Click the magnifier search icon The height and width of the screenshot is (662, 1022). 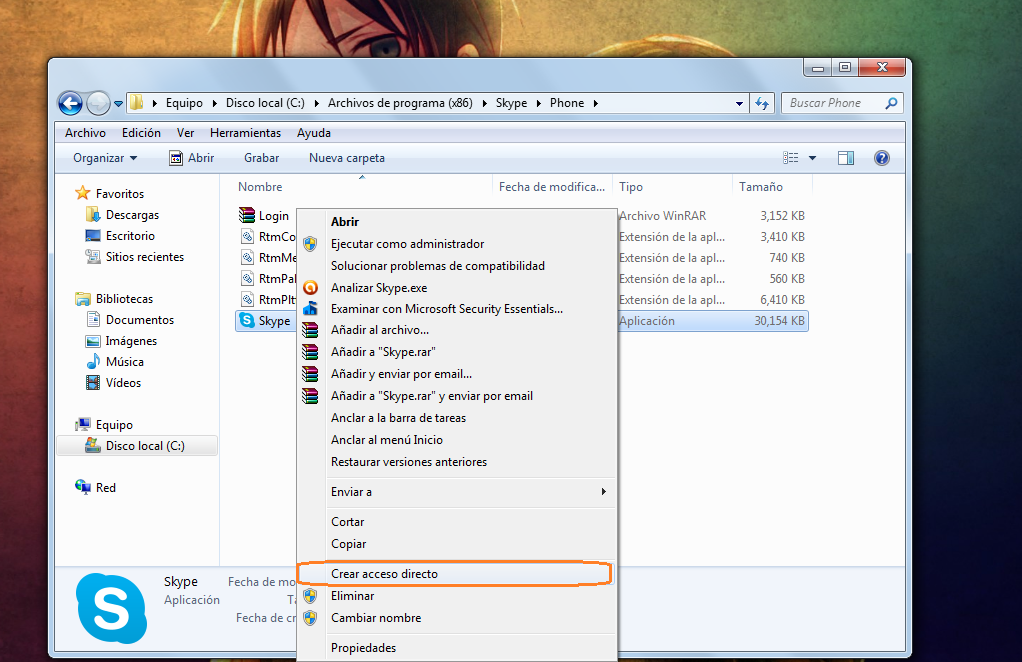[x=892, y=103]
